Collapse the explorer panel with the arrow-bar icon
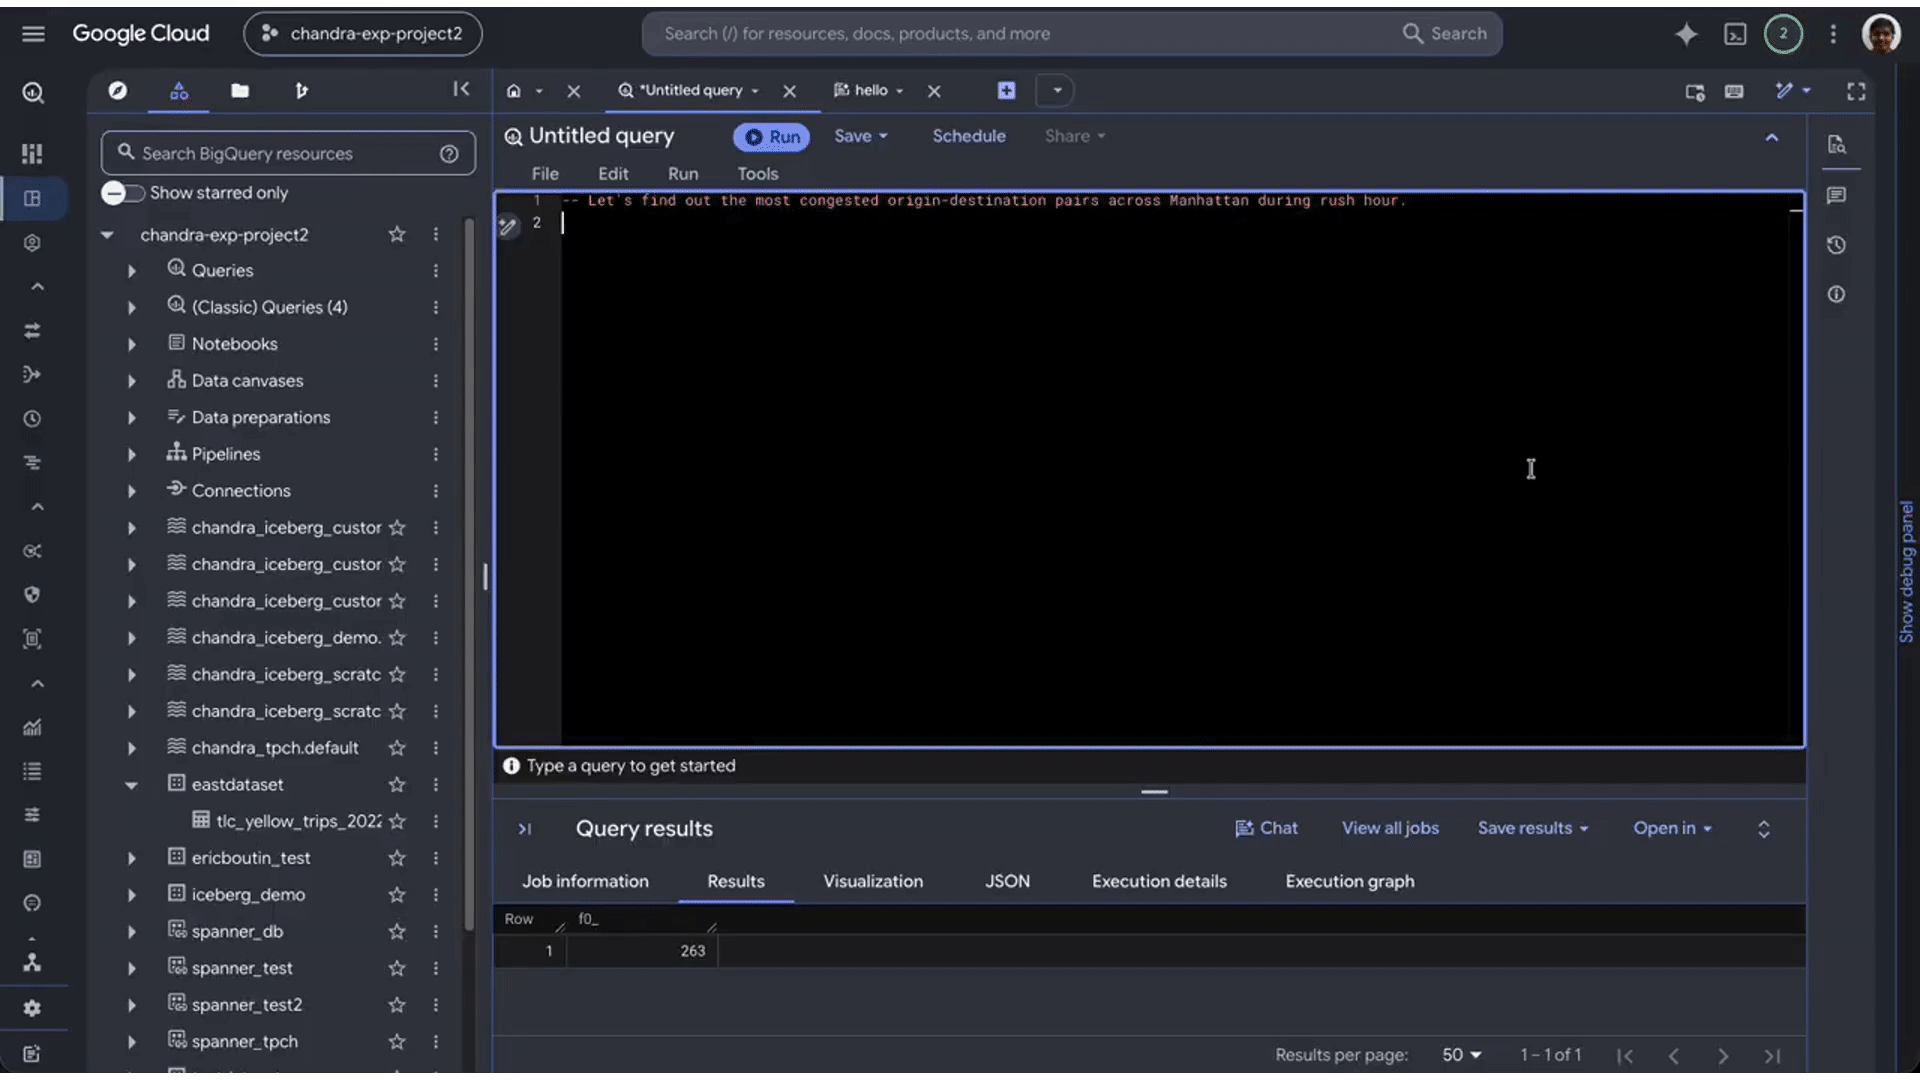Image resolution: width=1920 pixels, height=1080 pixels. (x=461, y=90)
